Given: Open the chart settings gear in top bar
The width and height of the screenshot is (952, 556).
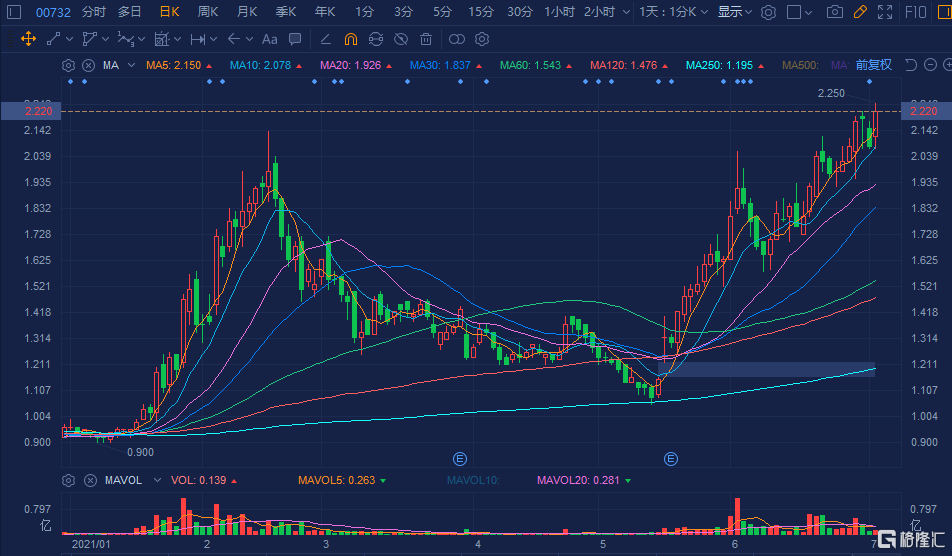Looking at the screenshot, I should 768,12.
